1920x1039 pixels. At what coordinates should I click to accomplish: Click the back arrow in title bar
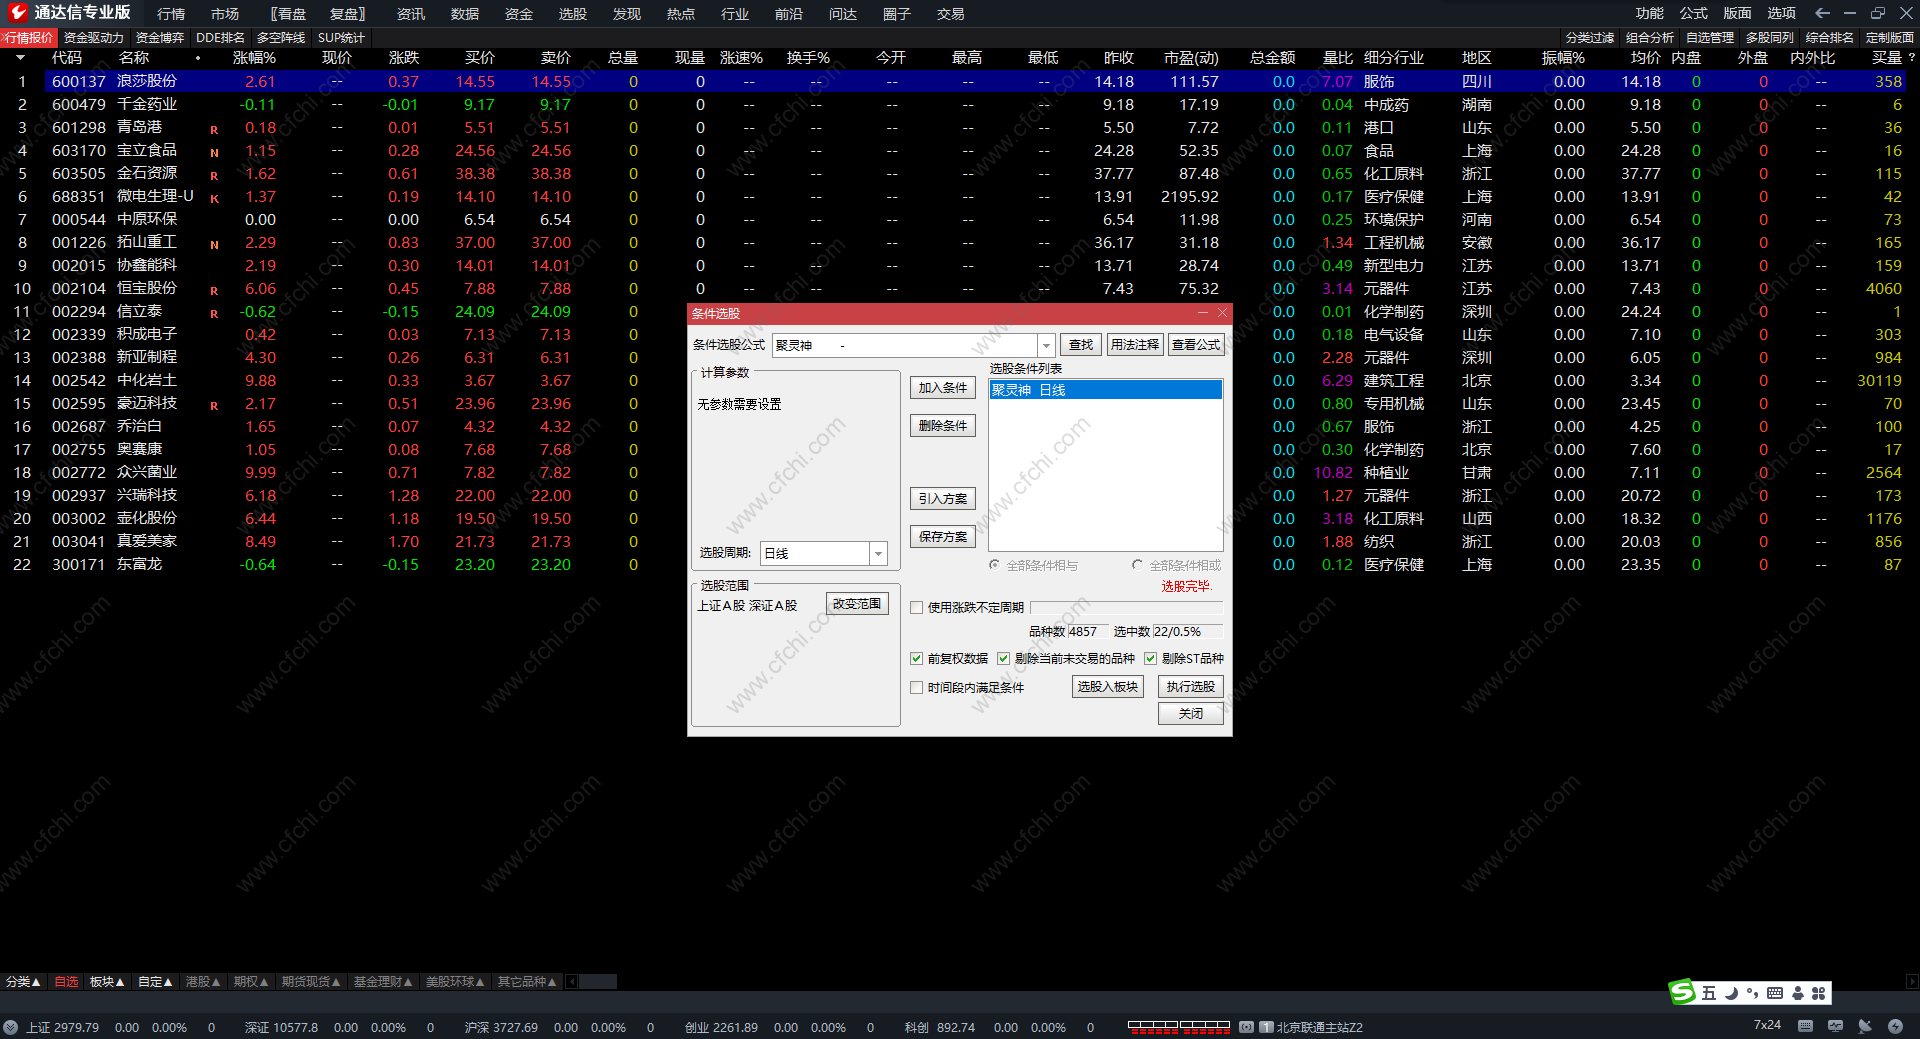click(x=1822, y=13)
